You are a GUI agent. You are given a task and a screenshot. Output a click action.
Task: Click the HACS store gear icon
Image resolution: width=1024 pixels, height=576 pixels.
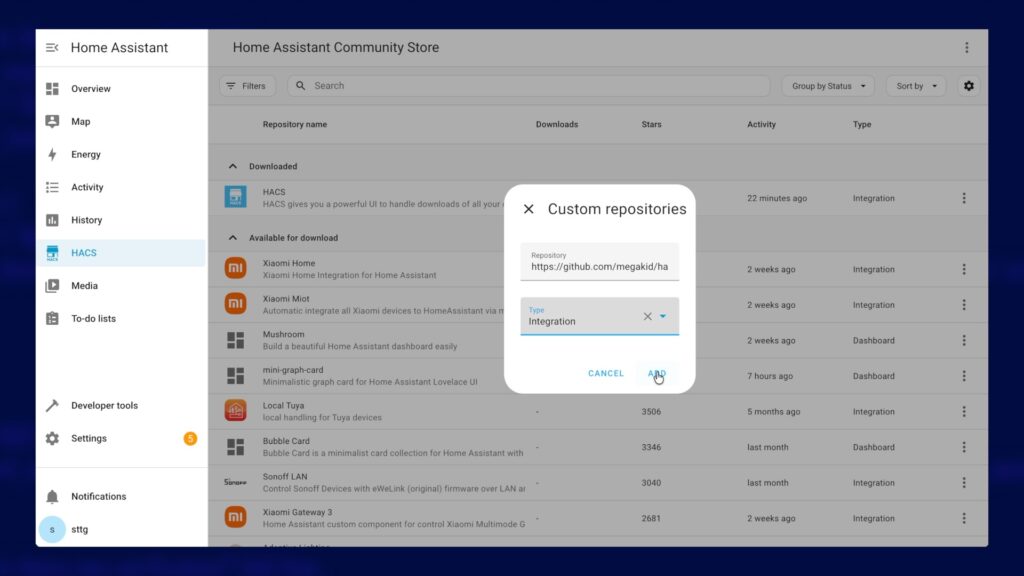click(x=968, y=86)
